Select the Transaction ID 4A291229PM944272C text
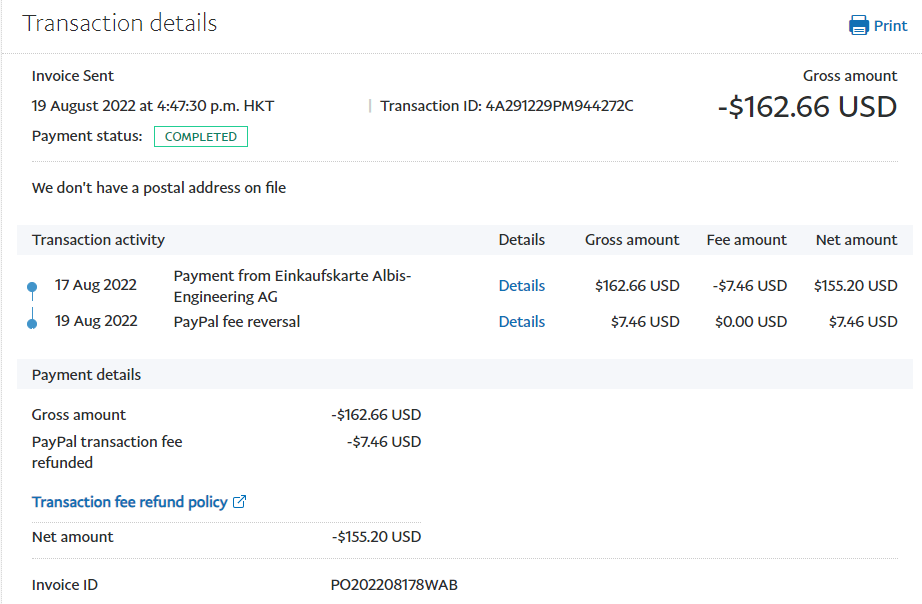The width and height of the screenshot is (922, 604). pyautogui.click(x=559, y=106)
